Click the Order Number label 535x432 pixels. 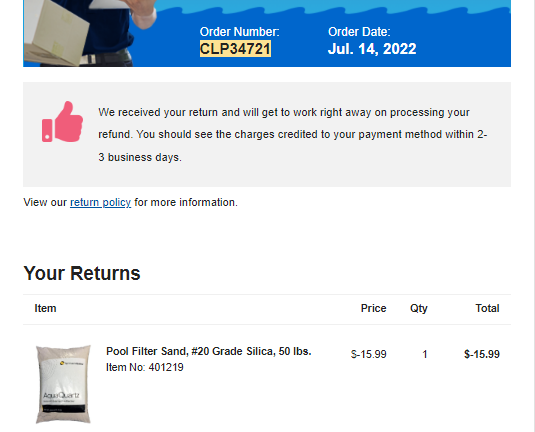240,32
